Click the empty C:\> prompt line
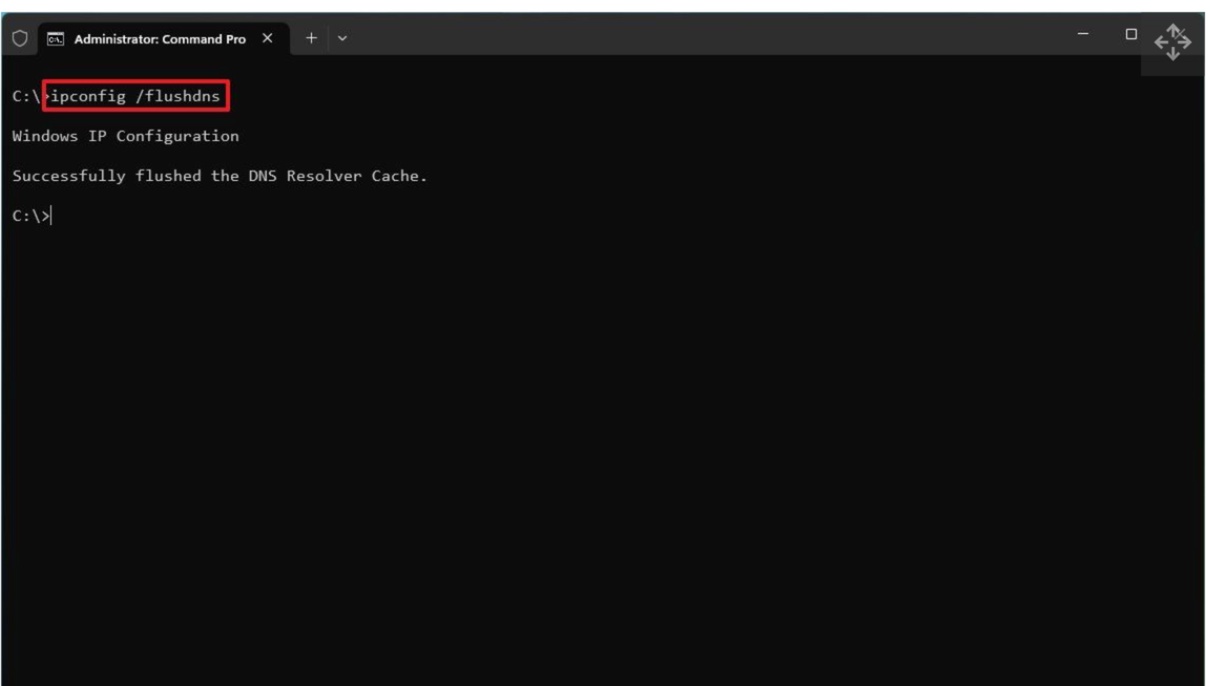 coord(31,215)
